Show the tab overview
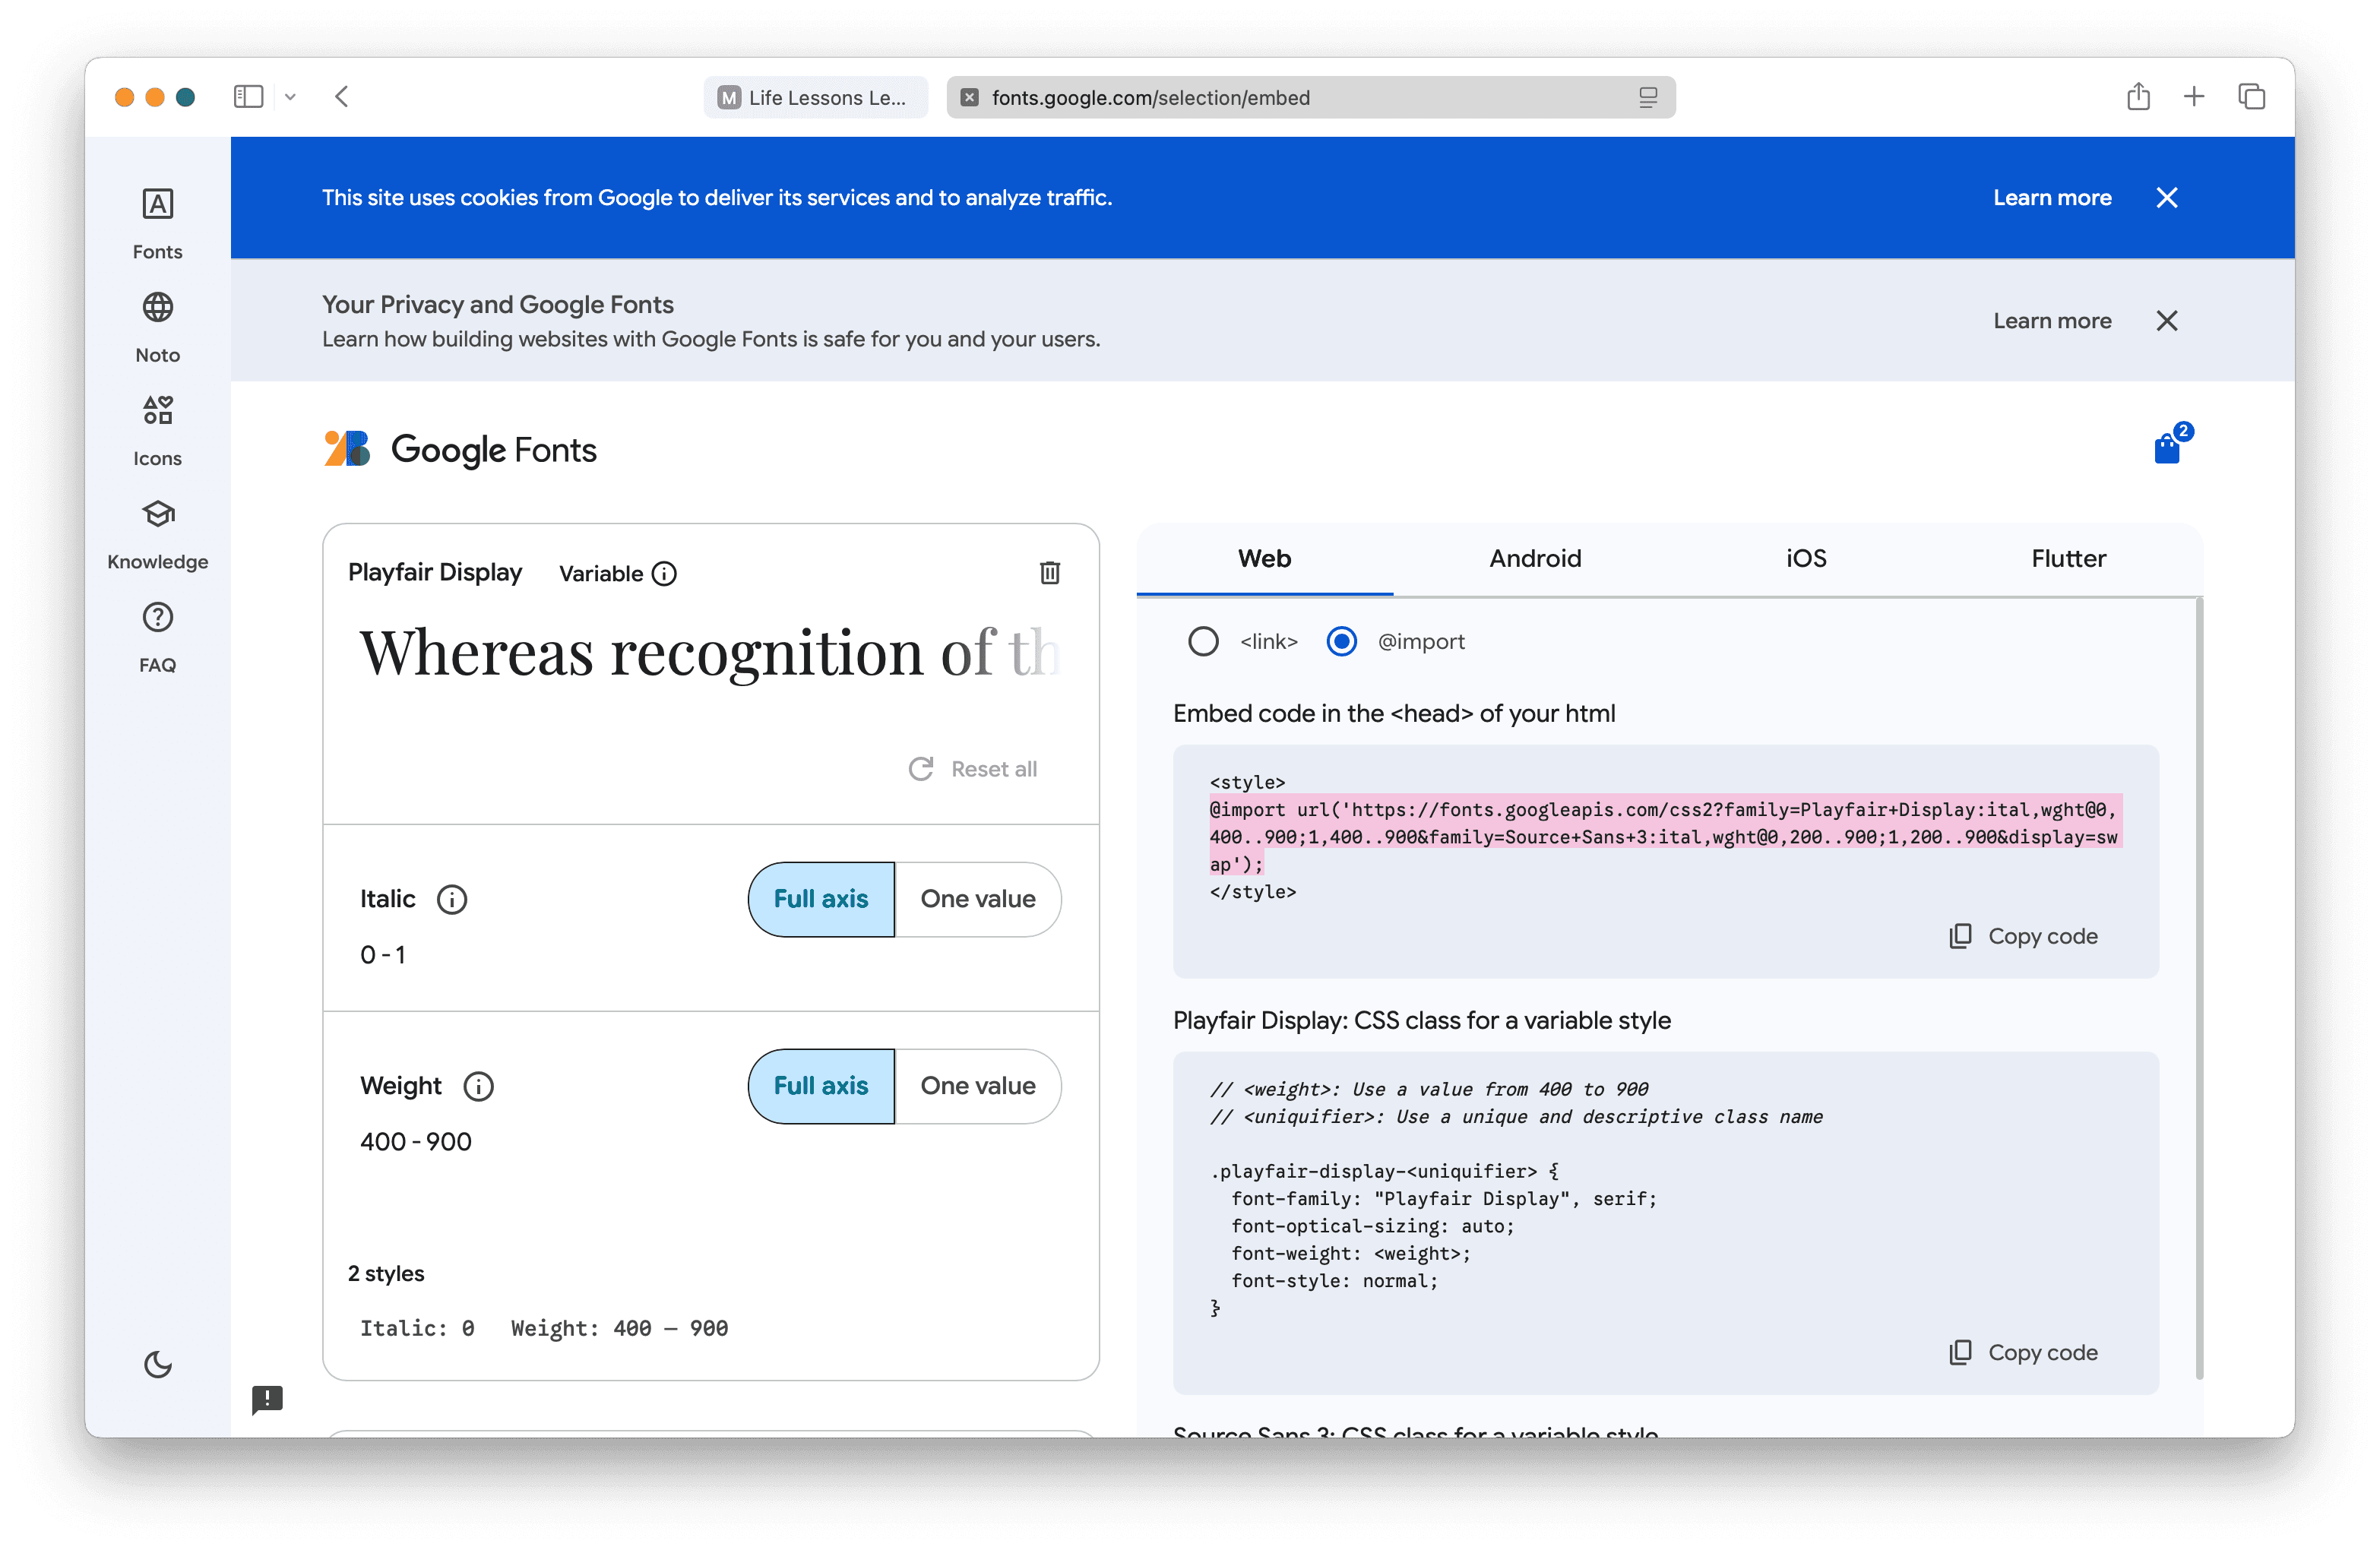Viewport: 2380px width, 1550px height. [2251, 97]
